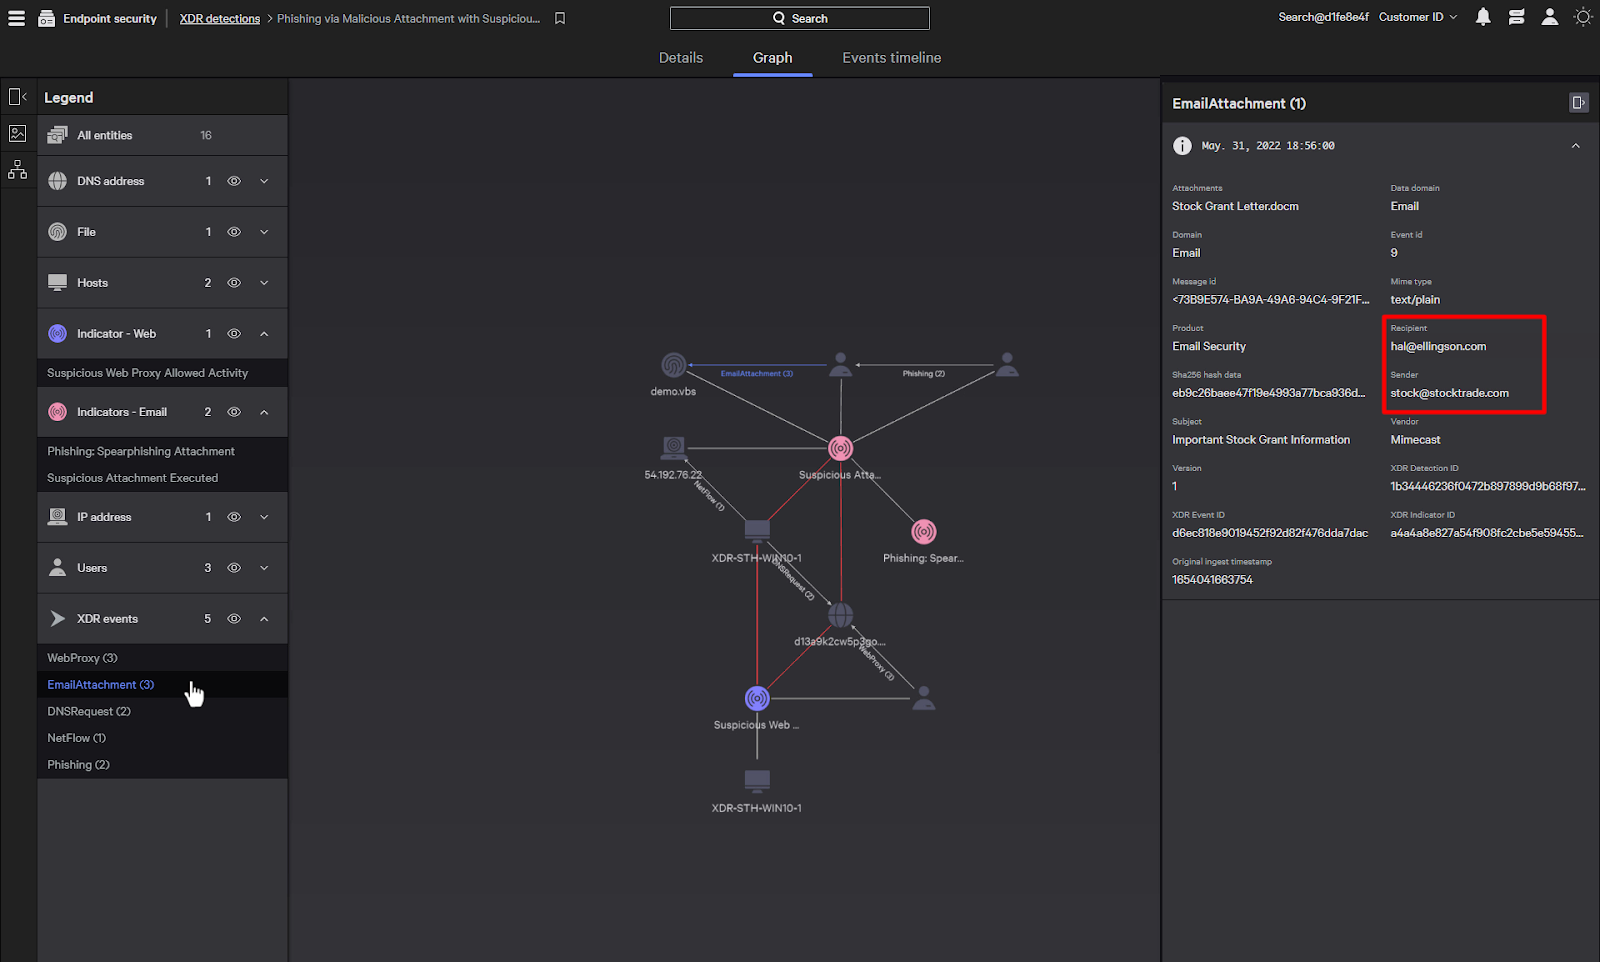
Task: Click Suspicious Web Proxy Allowed Activity indicator
Action: (147, 373)
